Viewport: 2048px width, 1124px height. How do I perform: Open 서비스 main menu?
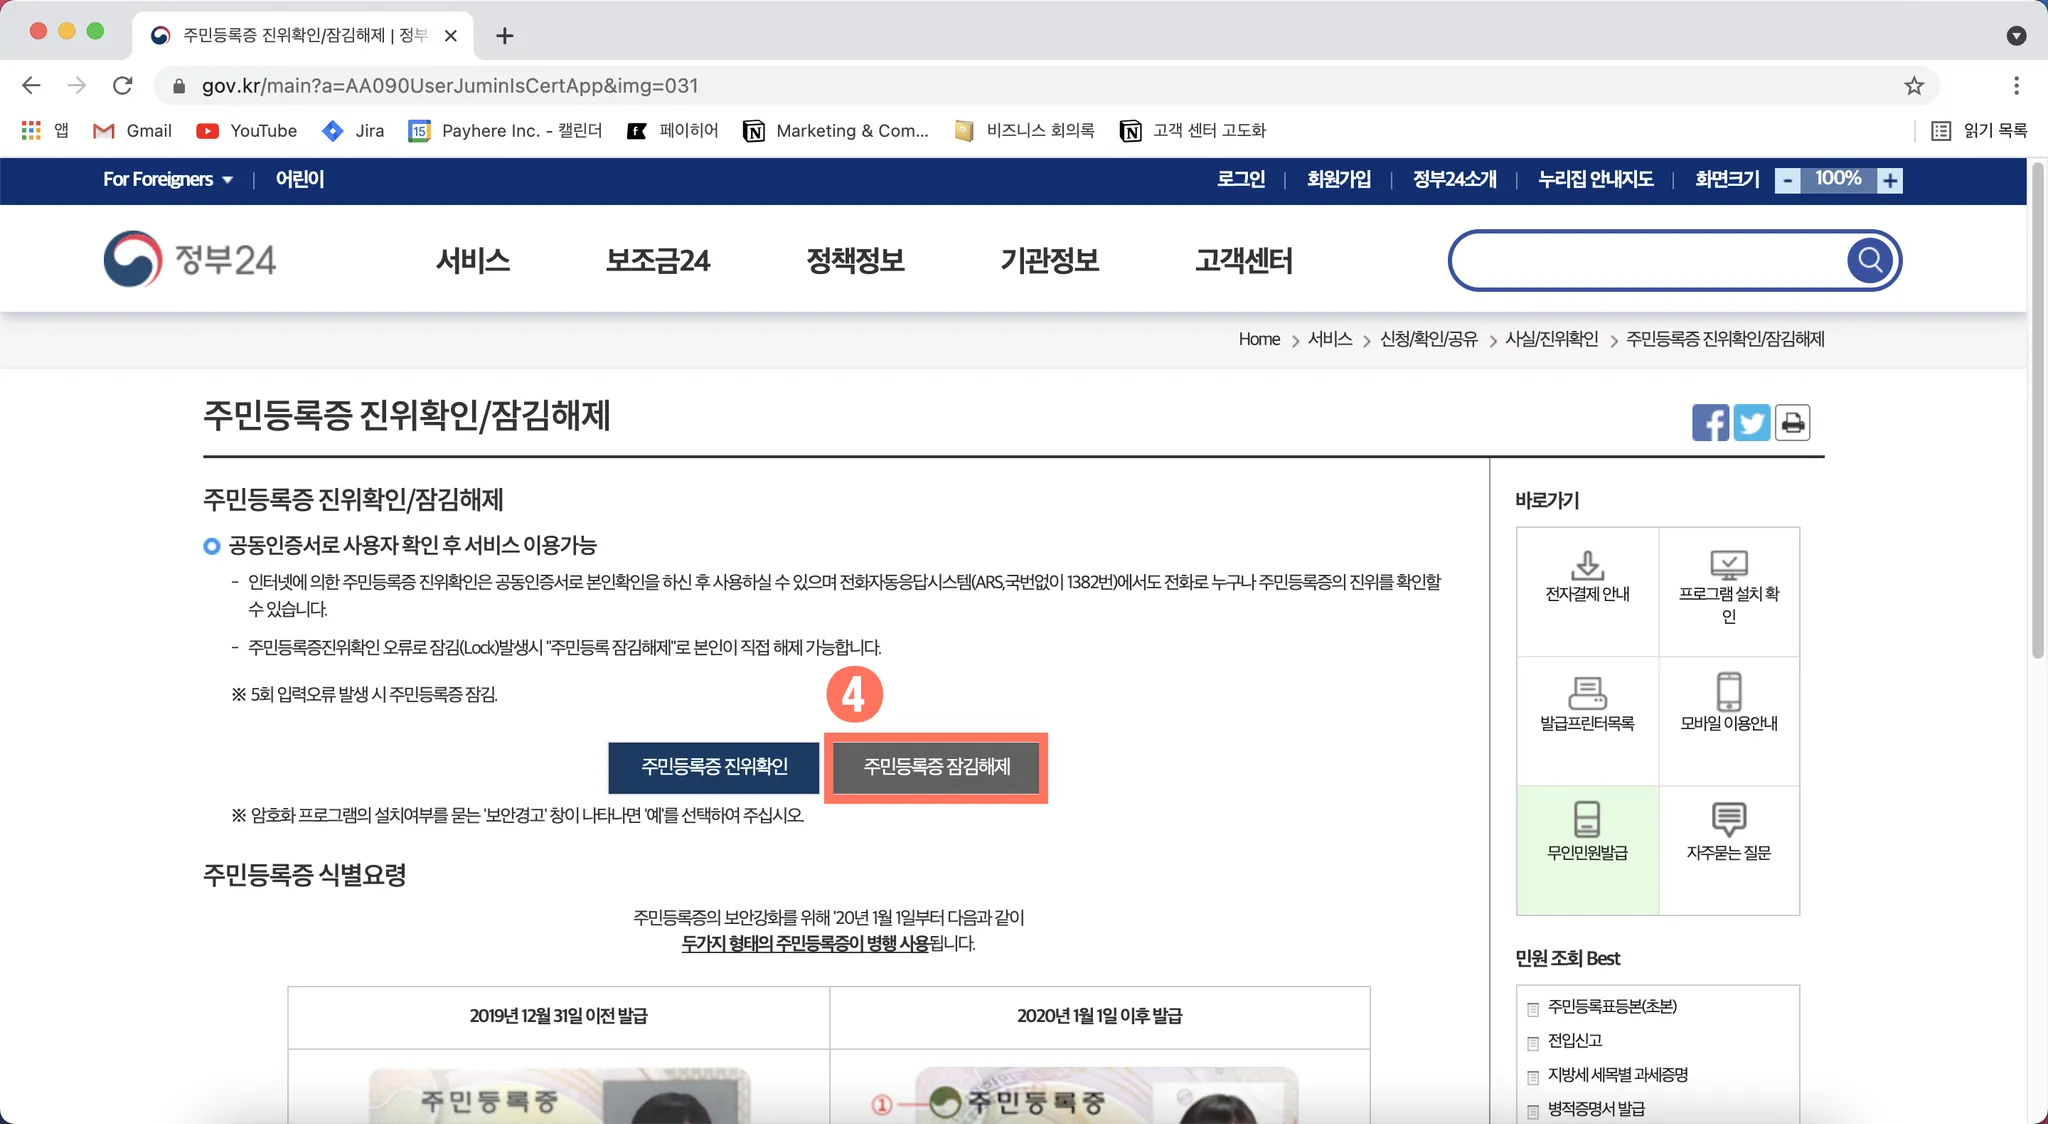[x=473, y=261]
